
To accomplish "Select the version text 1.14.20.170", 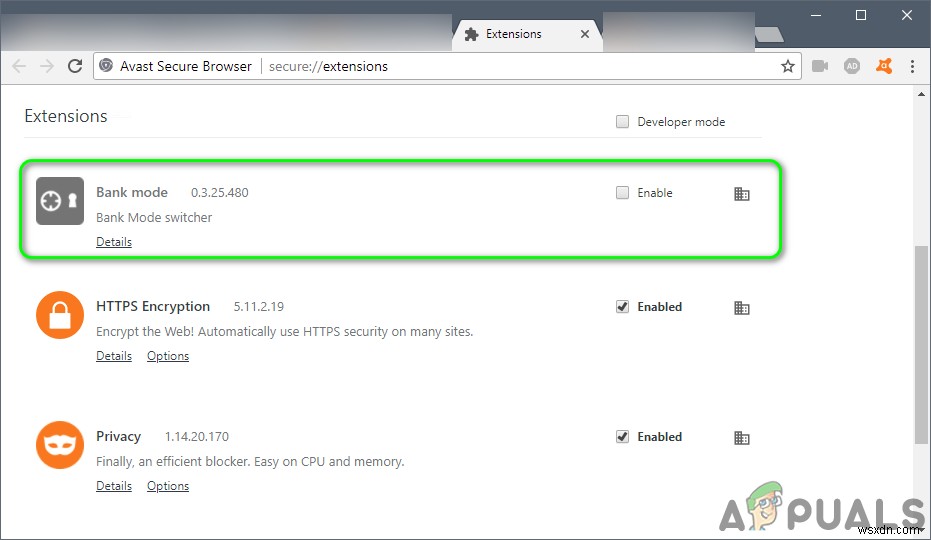I will [197, 437].
